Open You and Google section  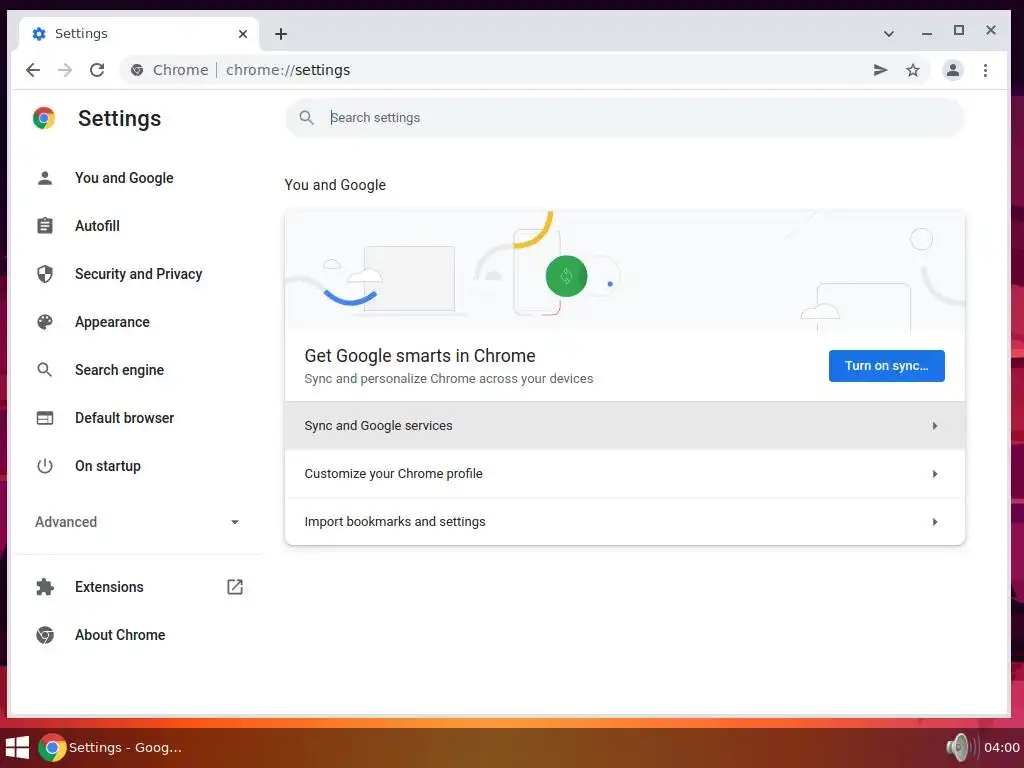pos(124,178)
